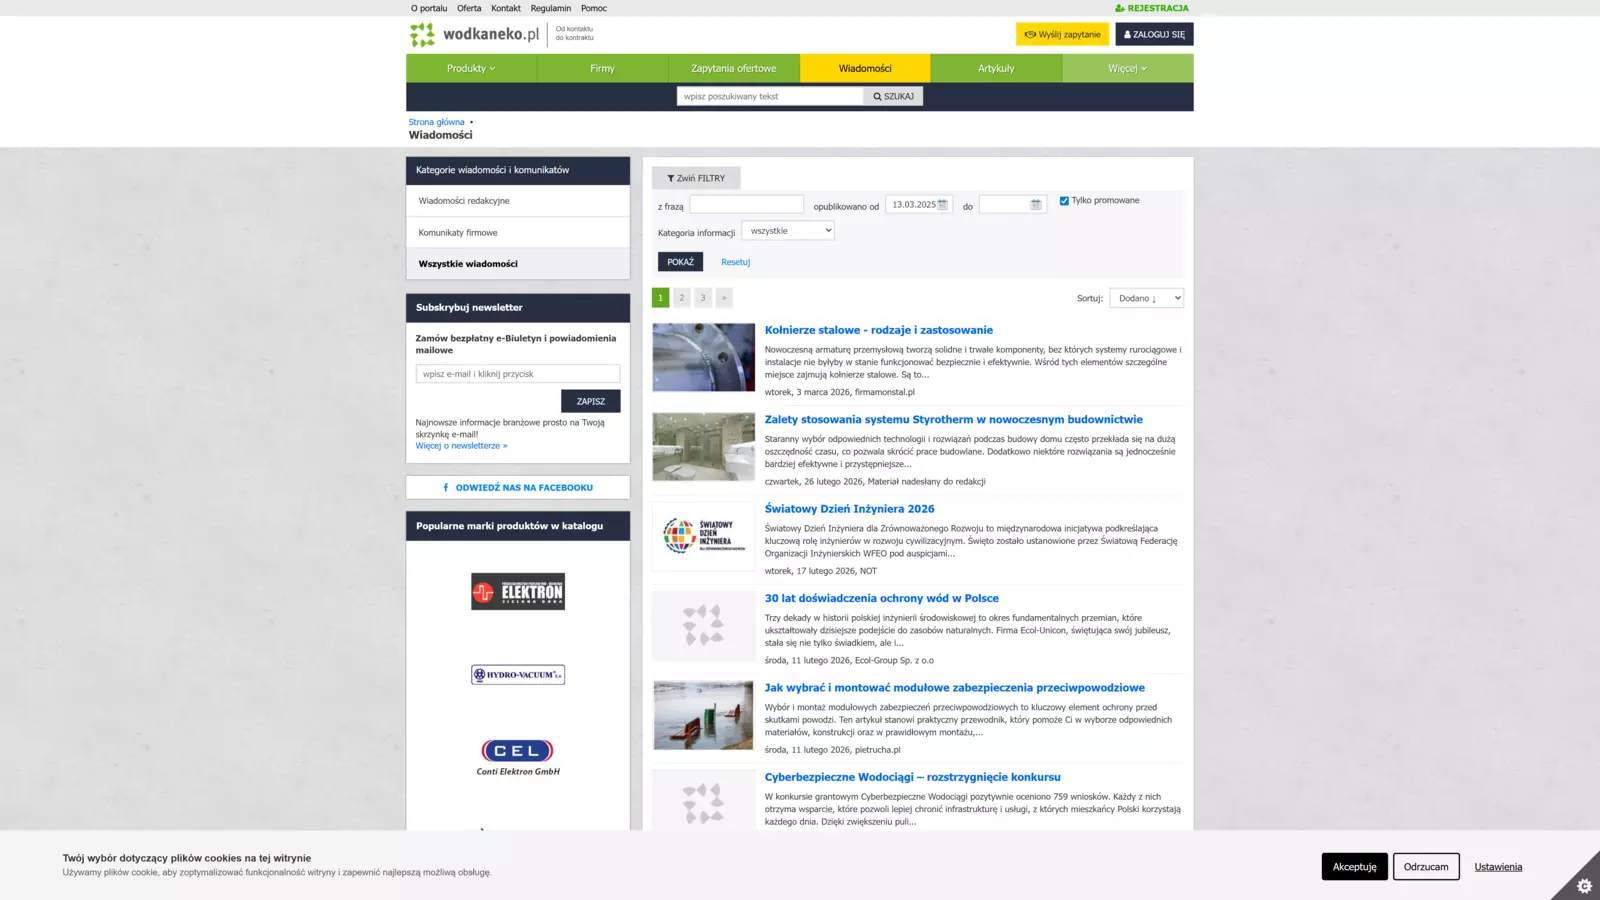
Task: Switch to the 'Zapytania ofertowe' tab
Action: [x=733, y=69]
